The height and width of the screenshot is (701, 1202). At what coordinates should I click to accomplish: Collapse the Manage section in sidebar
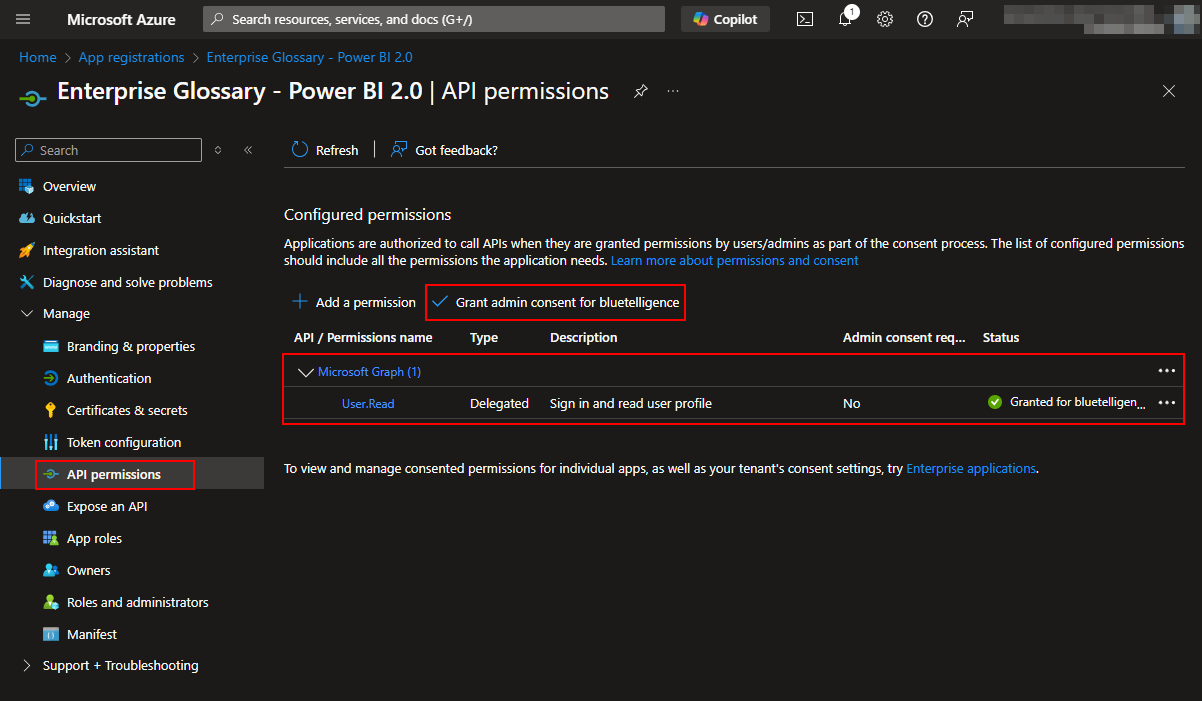[26, 314]
